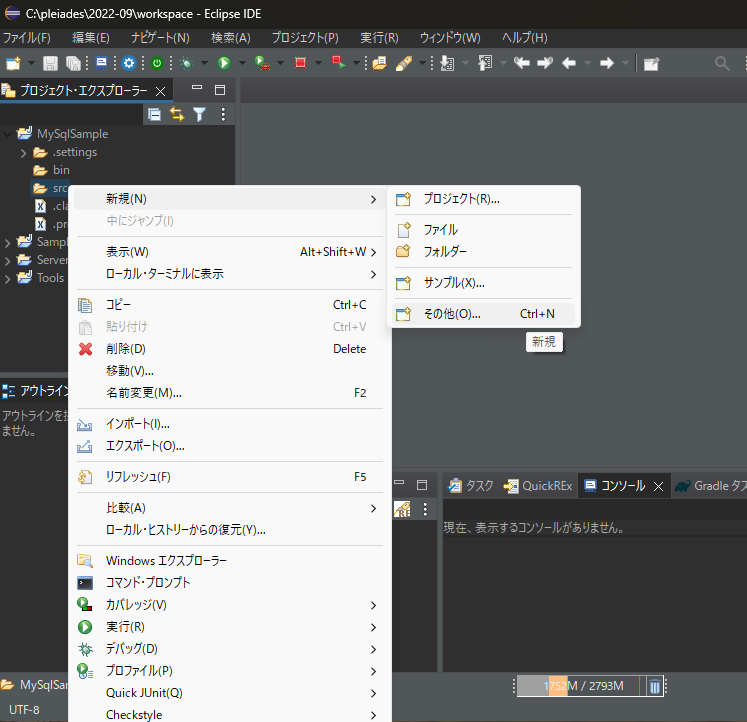Open the Edit menu
This screenshot has height=722, width=747.
(91, 38)
